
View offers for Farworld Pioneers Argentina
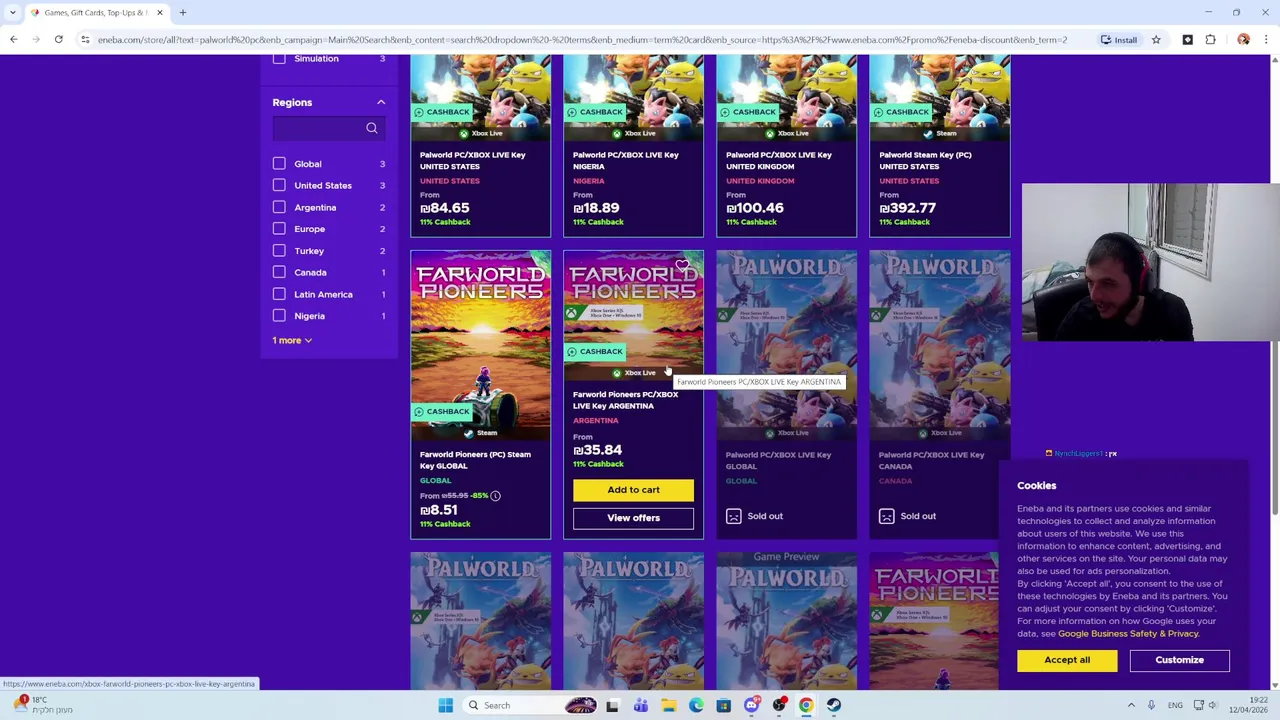pos(633,518)
